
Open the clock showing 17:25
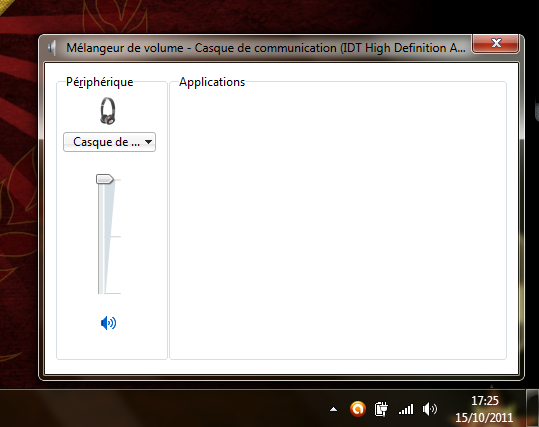point(485,401)
